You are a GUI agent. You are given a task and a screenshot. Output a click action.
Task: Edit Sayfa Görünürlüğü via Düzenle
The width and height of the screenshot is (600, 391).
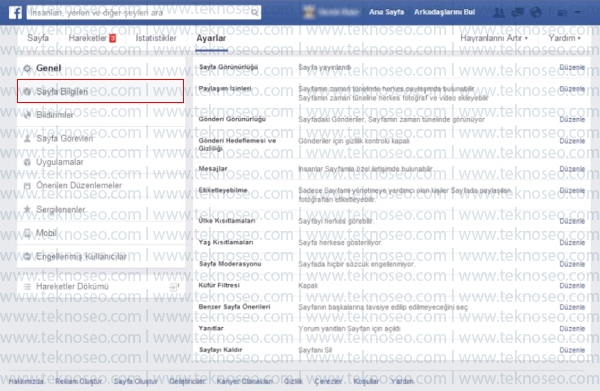572,67
